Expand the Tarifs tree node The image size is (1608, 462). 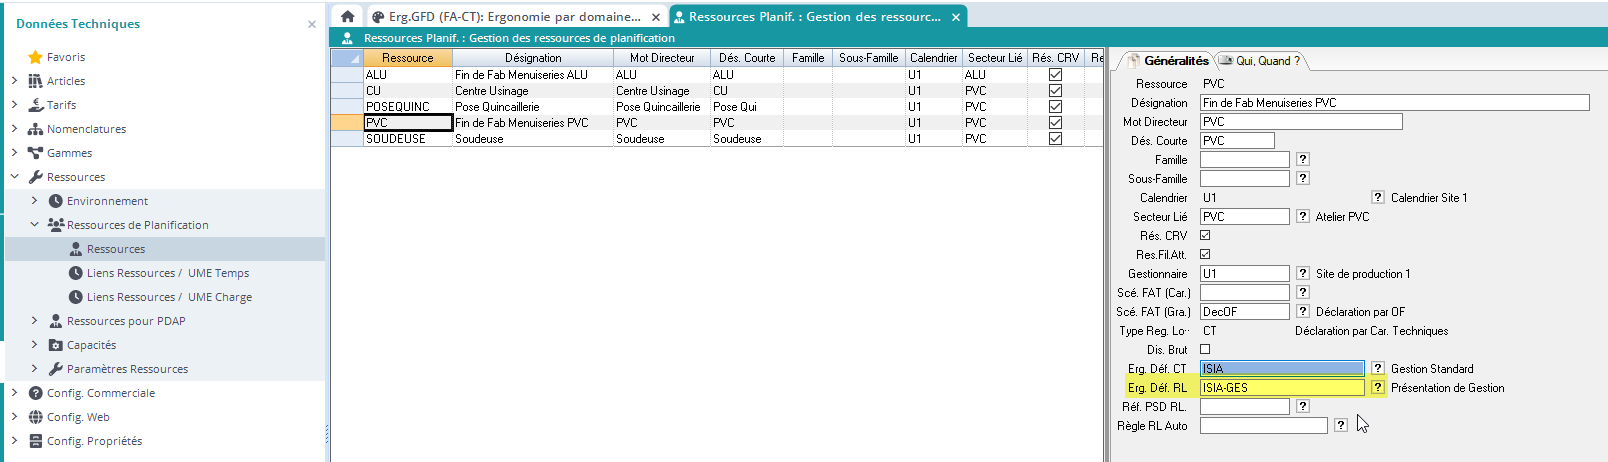pyautogui.click(x=14, y=105)
